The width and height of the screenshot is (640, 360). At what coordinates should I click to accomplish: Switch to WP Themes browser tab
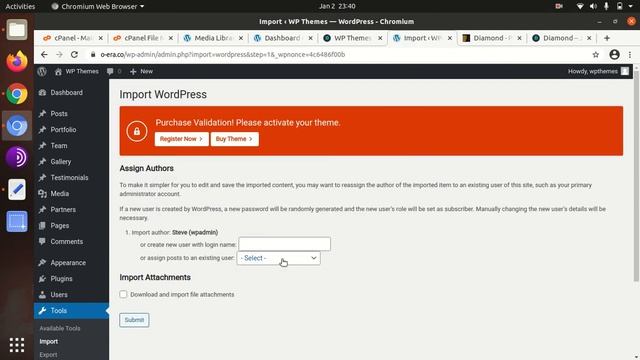(353, 38)
